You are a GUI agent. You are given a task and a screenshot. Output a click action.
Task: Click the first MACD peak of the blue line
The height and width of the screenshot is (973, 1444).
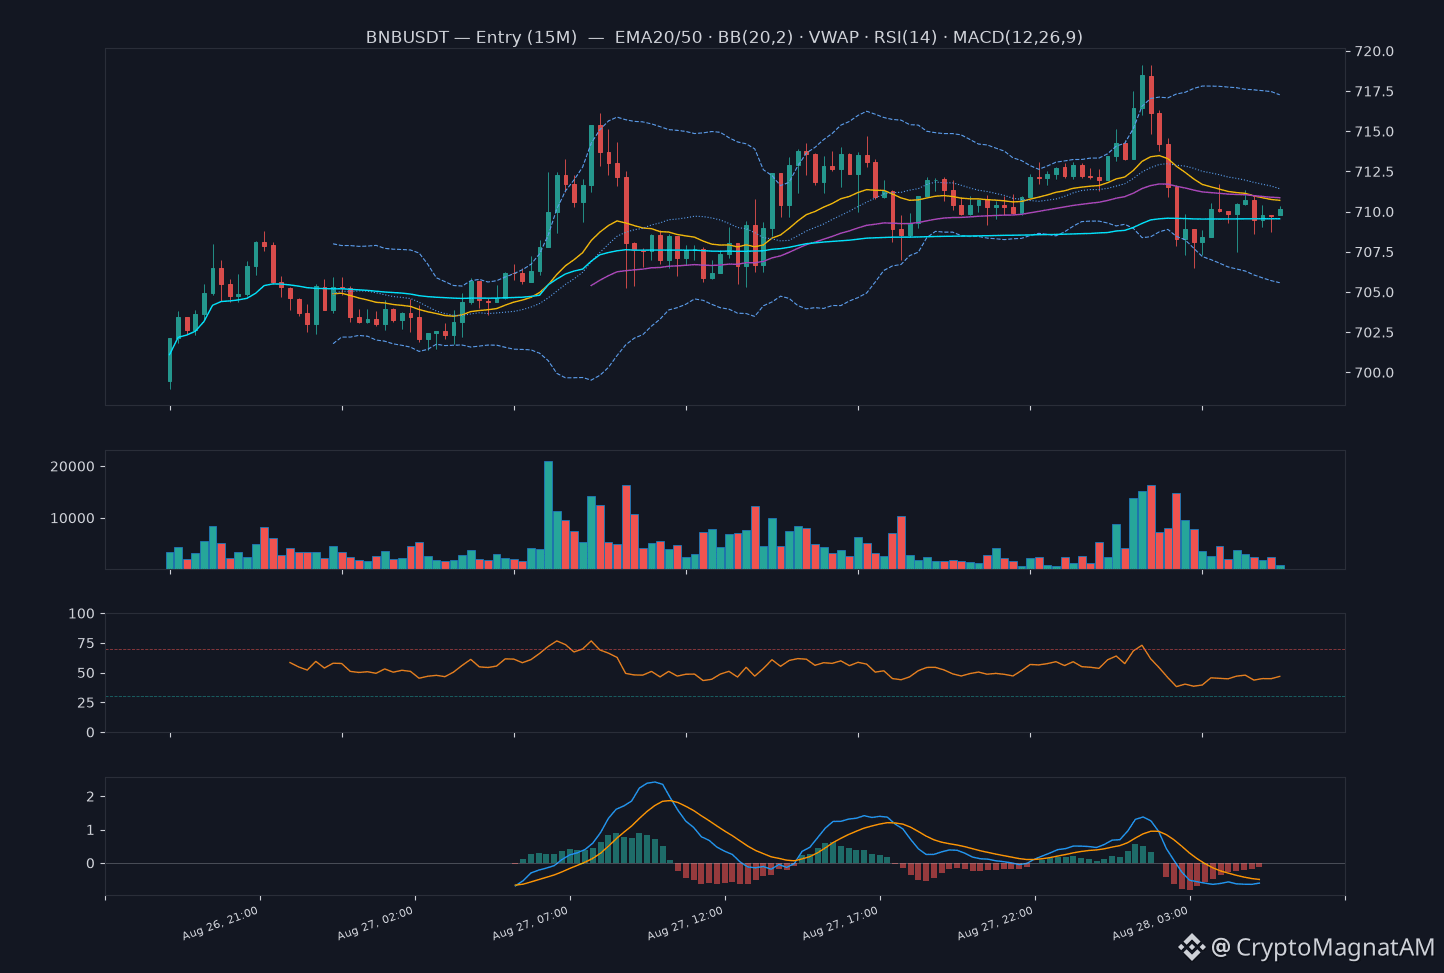coord(653,782)
